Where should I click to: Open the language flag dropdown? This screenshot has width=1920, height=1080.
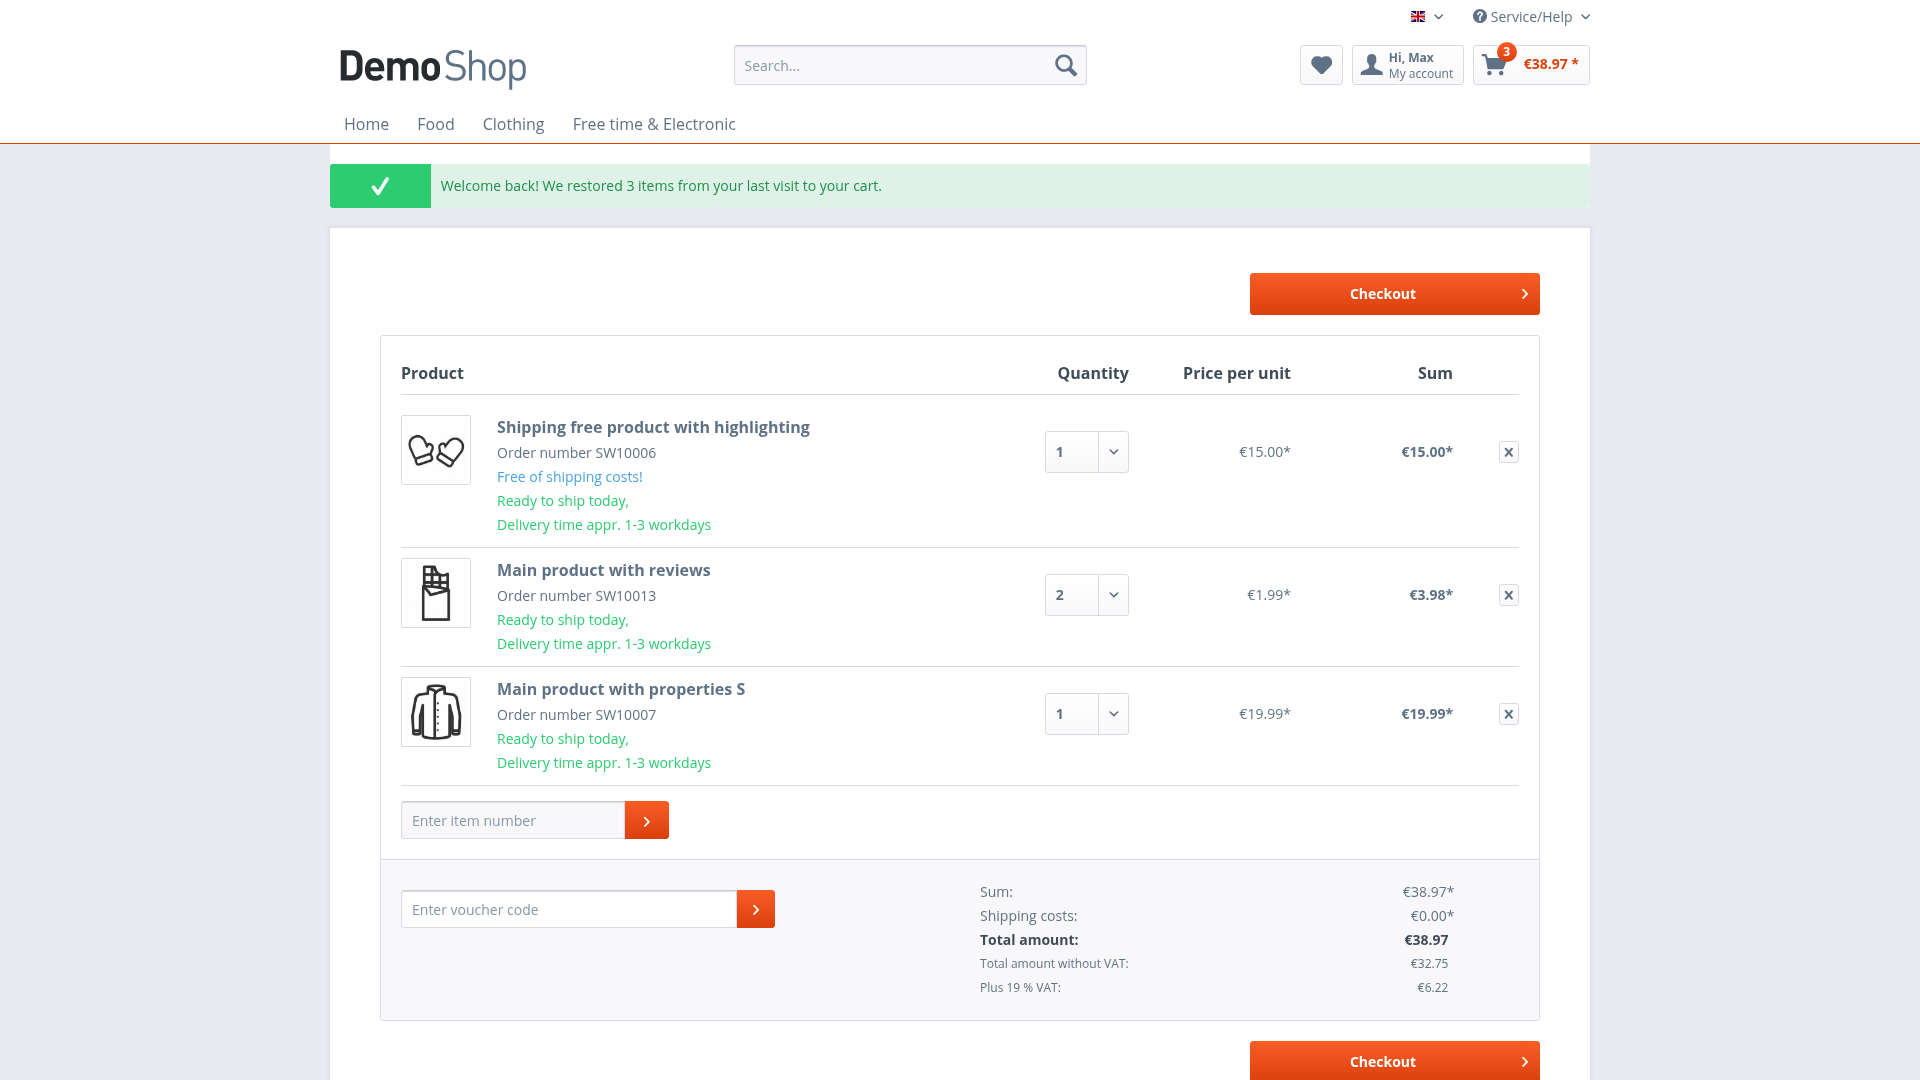(x=1427, y=16)
